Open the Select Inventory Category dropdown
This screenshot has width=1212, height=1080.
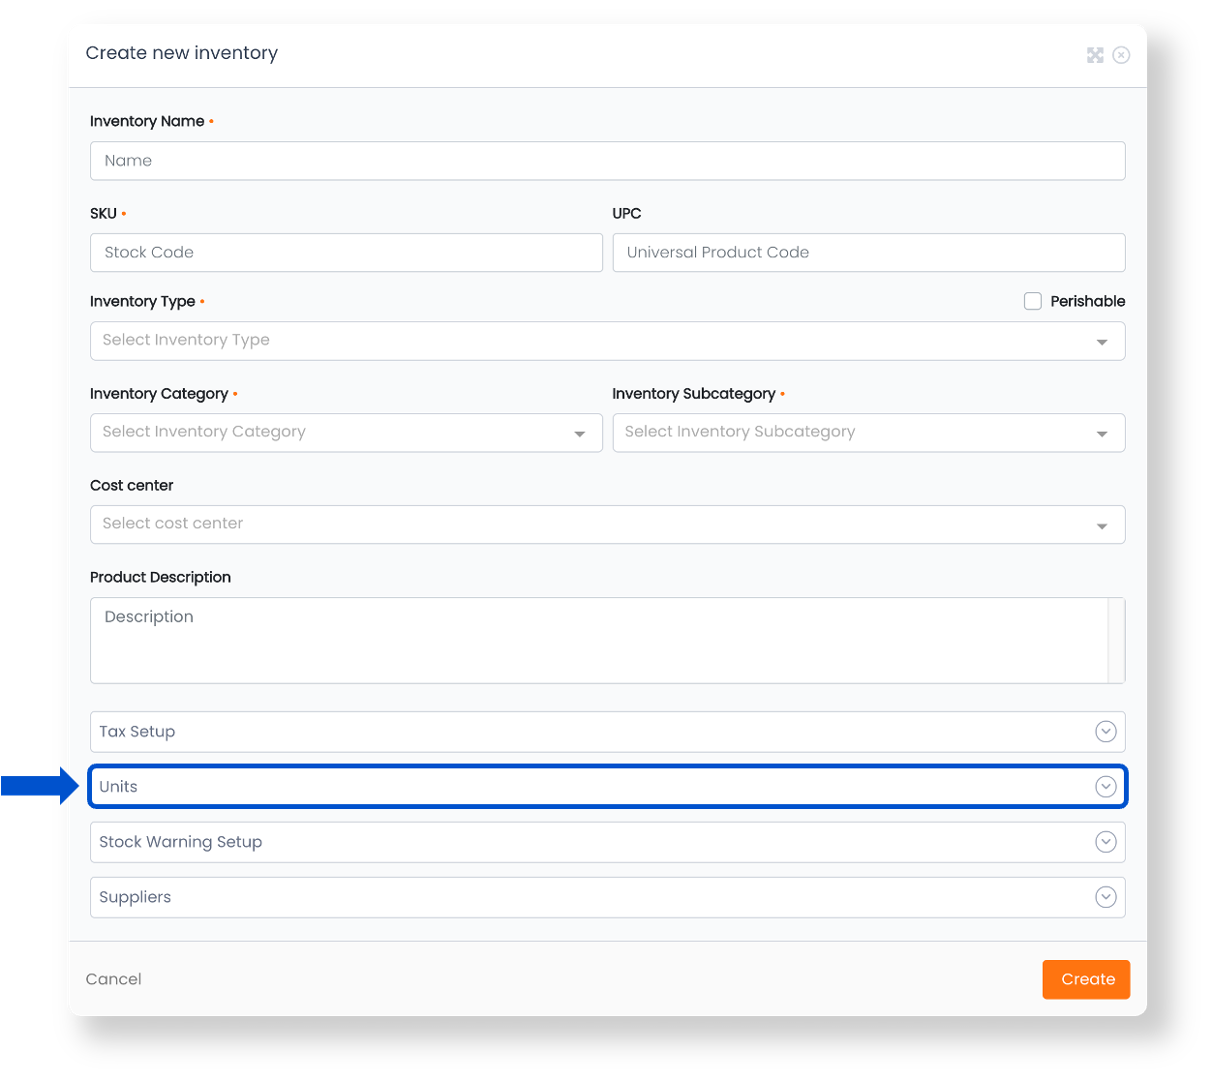346,432
